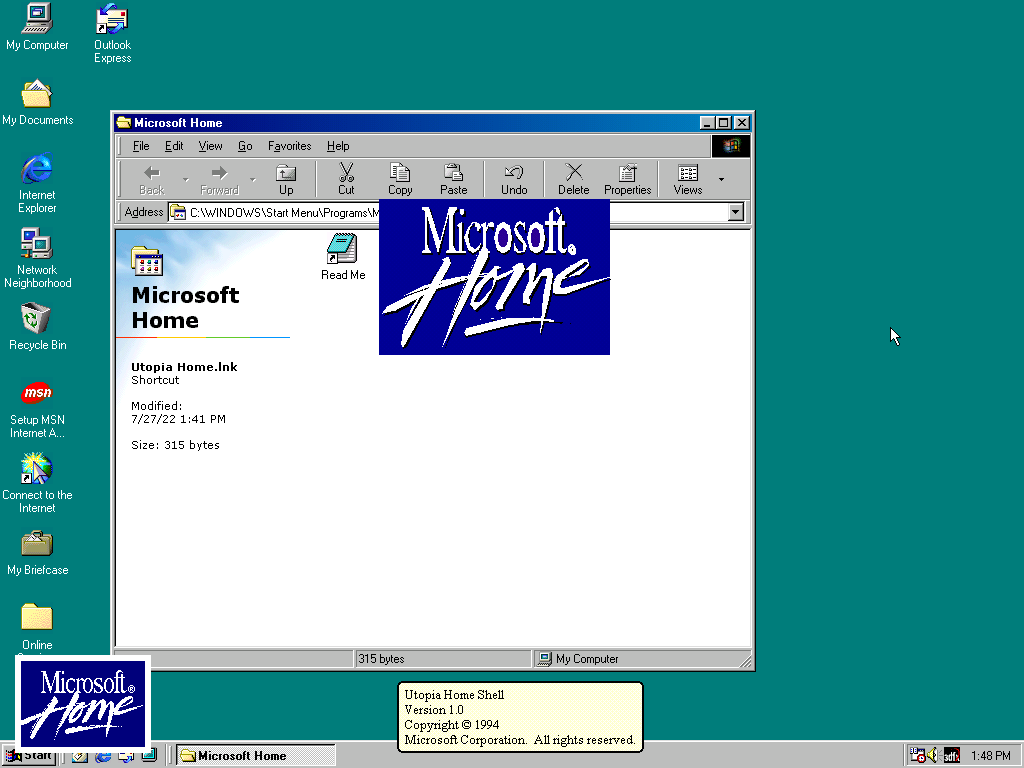Click the Cut scissors tool

pyautogui.click(x=346, y=180)
